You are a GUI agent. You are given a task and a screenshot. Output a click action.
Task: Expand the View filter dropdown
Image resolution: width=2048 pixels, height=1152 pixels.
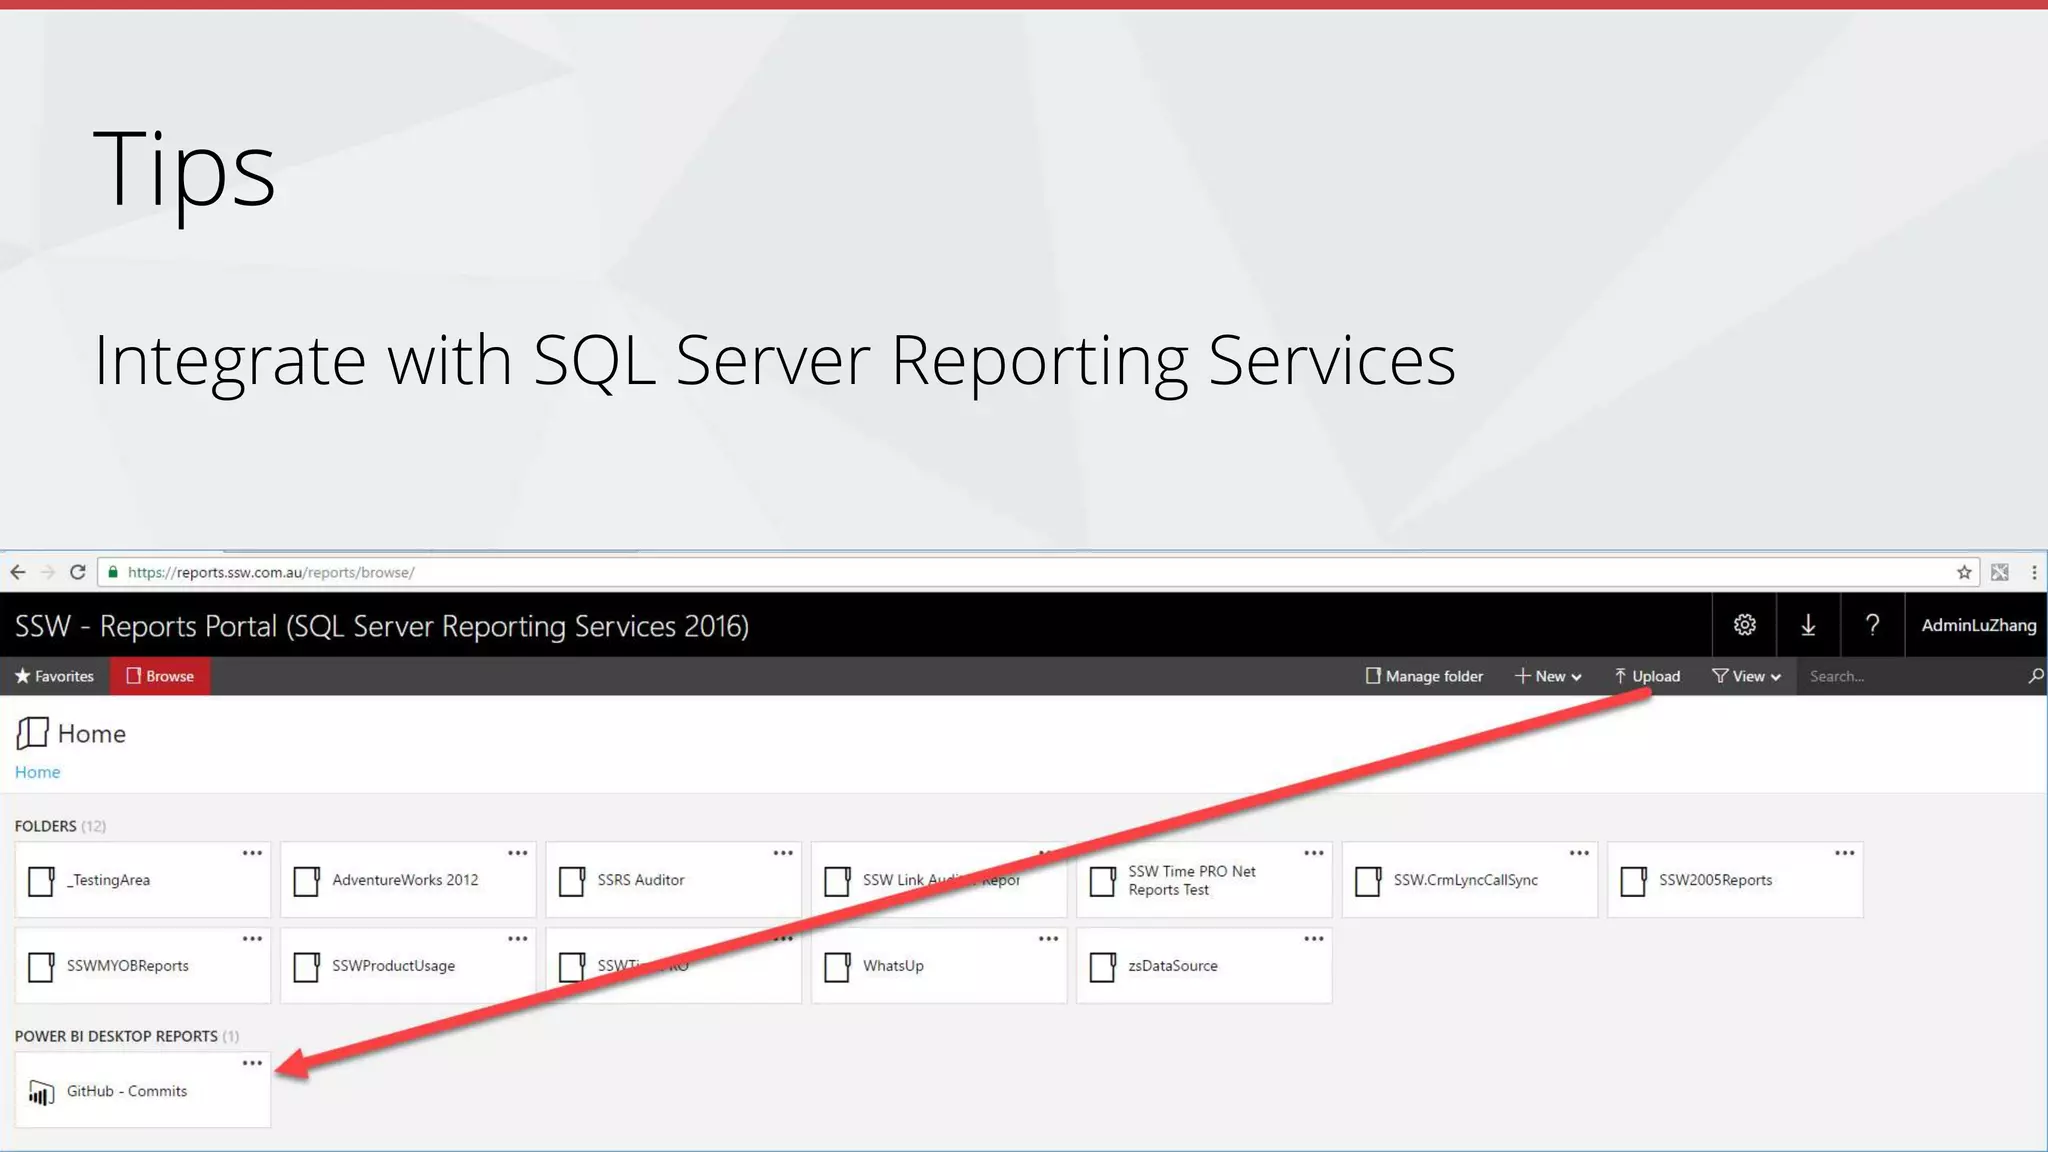click(1746, 676)
